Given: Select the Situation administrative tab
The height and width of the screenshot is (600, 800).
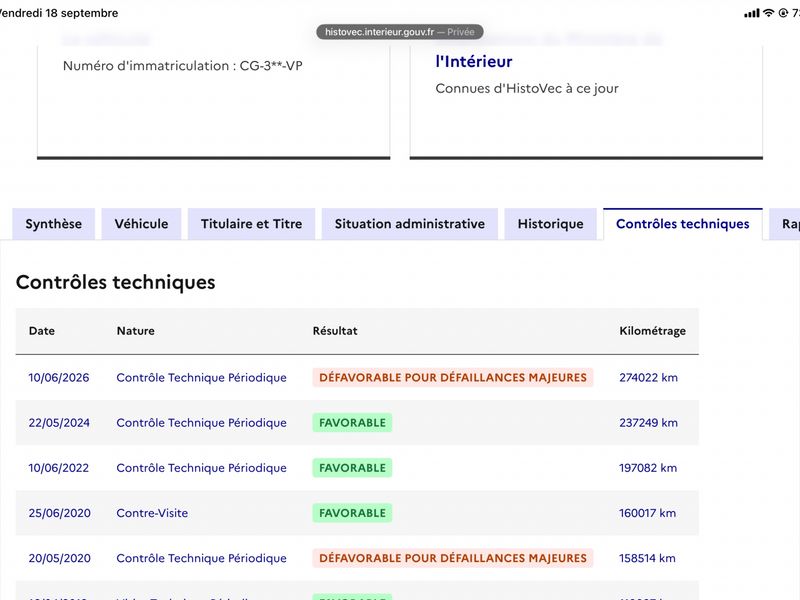Looking at the screenshot, I should (410, 224).
